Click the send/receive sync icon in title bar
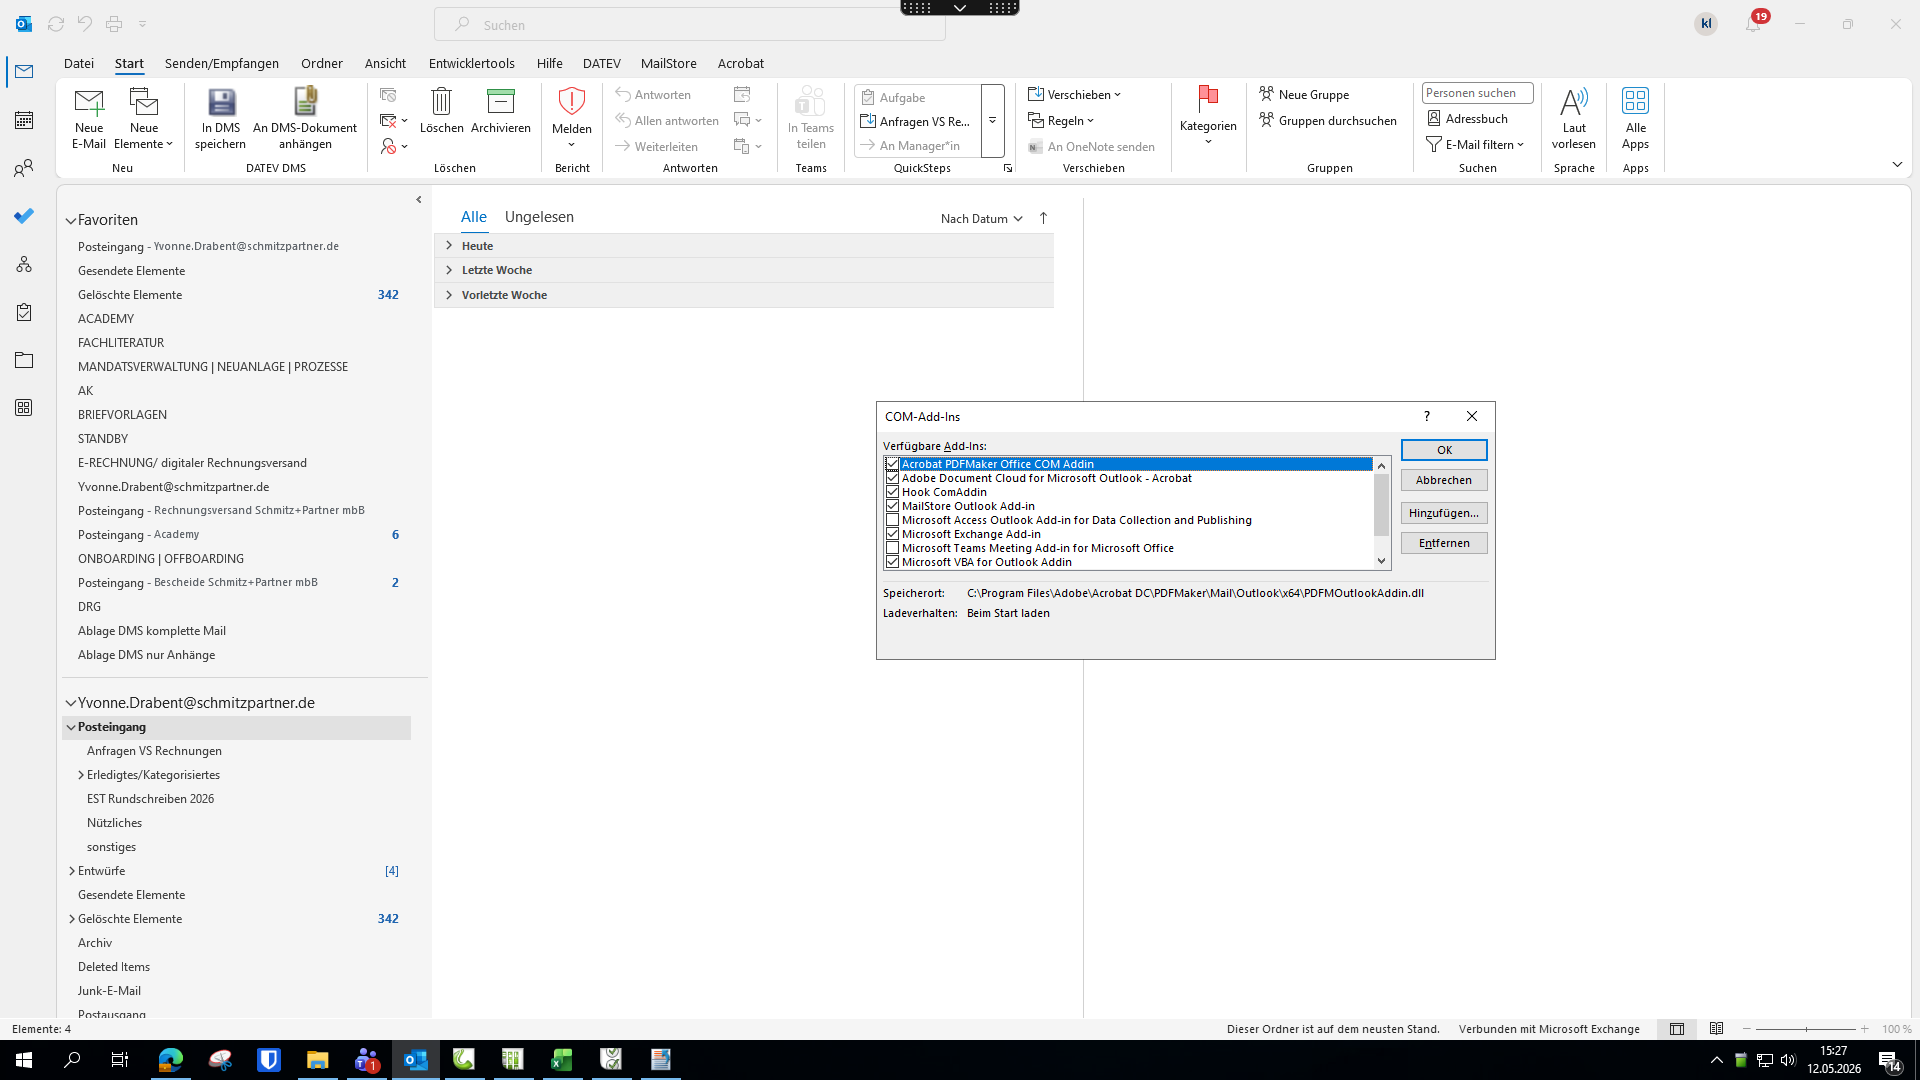 (x=56, y=23)
